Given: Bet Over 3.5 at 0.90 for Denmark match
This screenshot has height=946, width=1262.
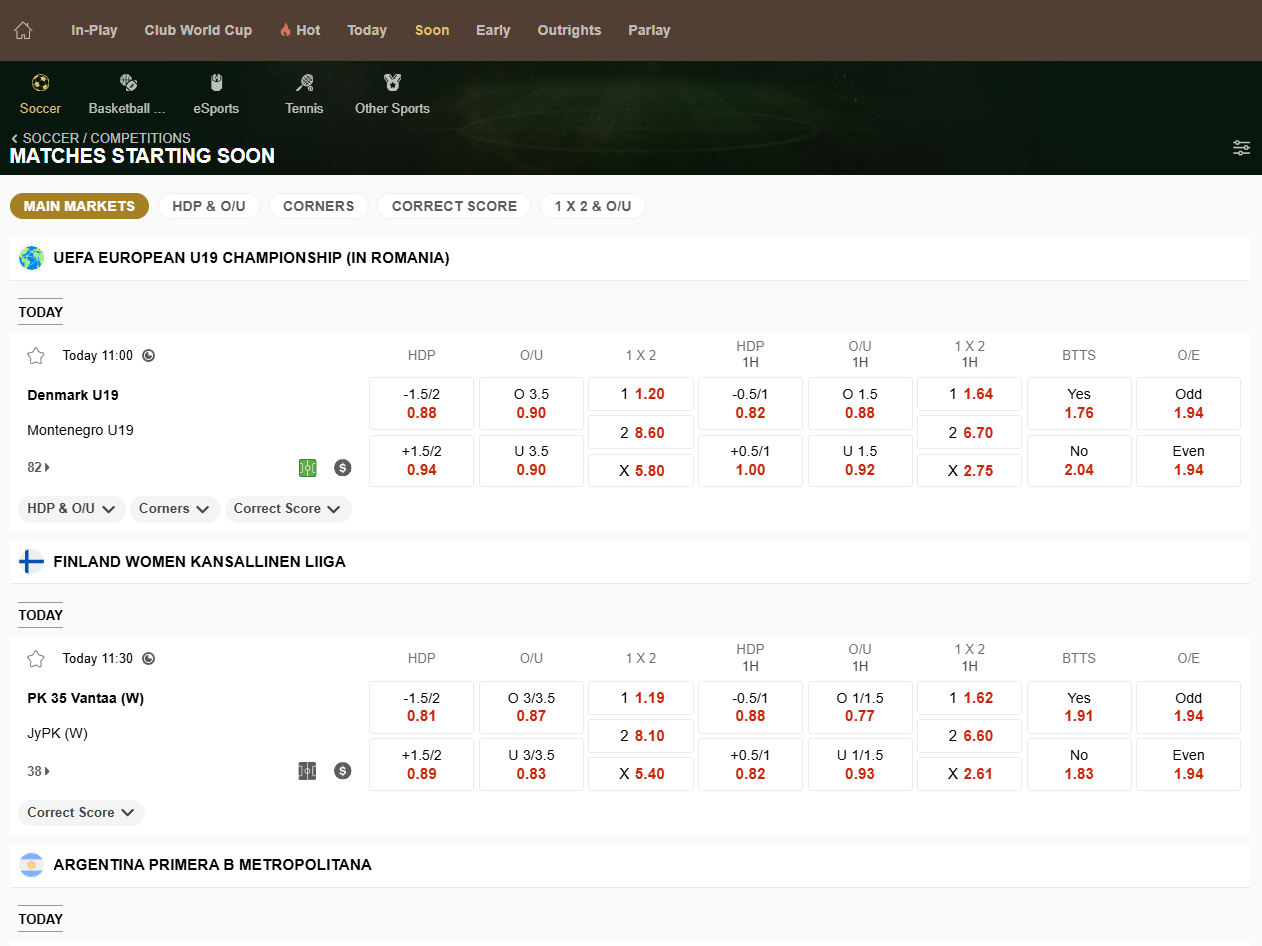Looking at the screenshot, I should coord(531,403).
